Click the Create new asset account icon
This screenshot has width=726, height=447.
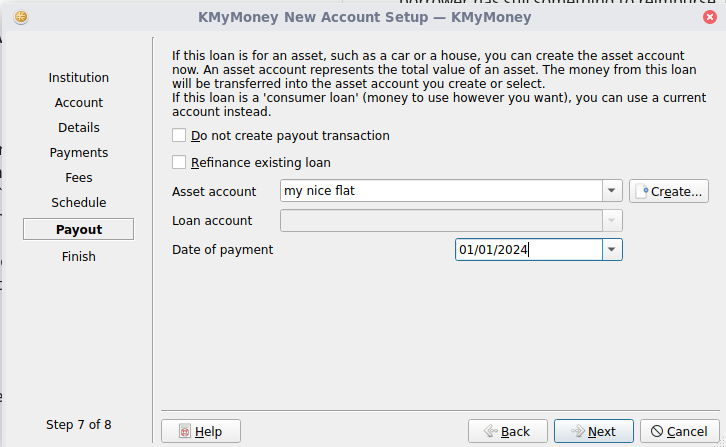point(642,191)
